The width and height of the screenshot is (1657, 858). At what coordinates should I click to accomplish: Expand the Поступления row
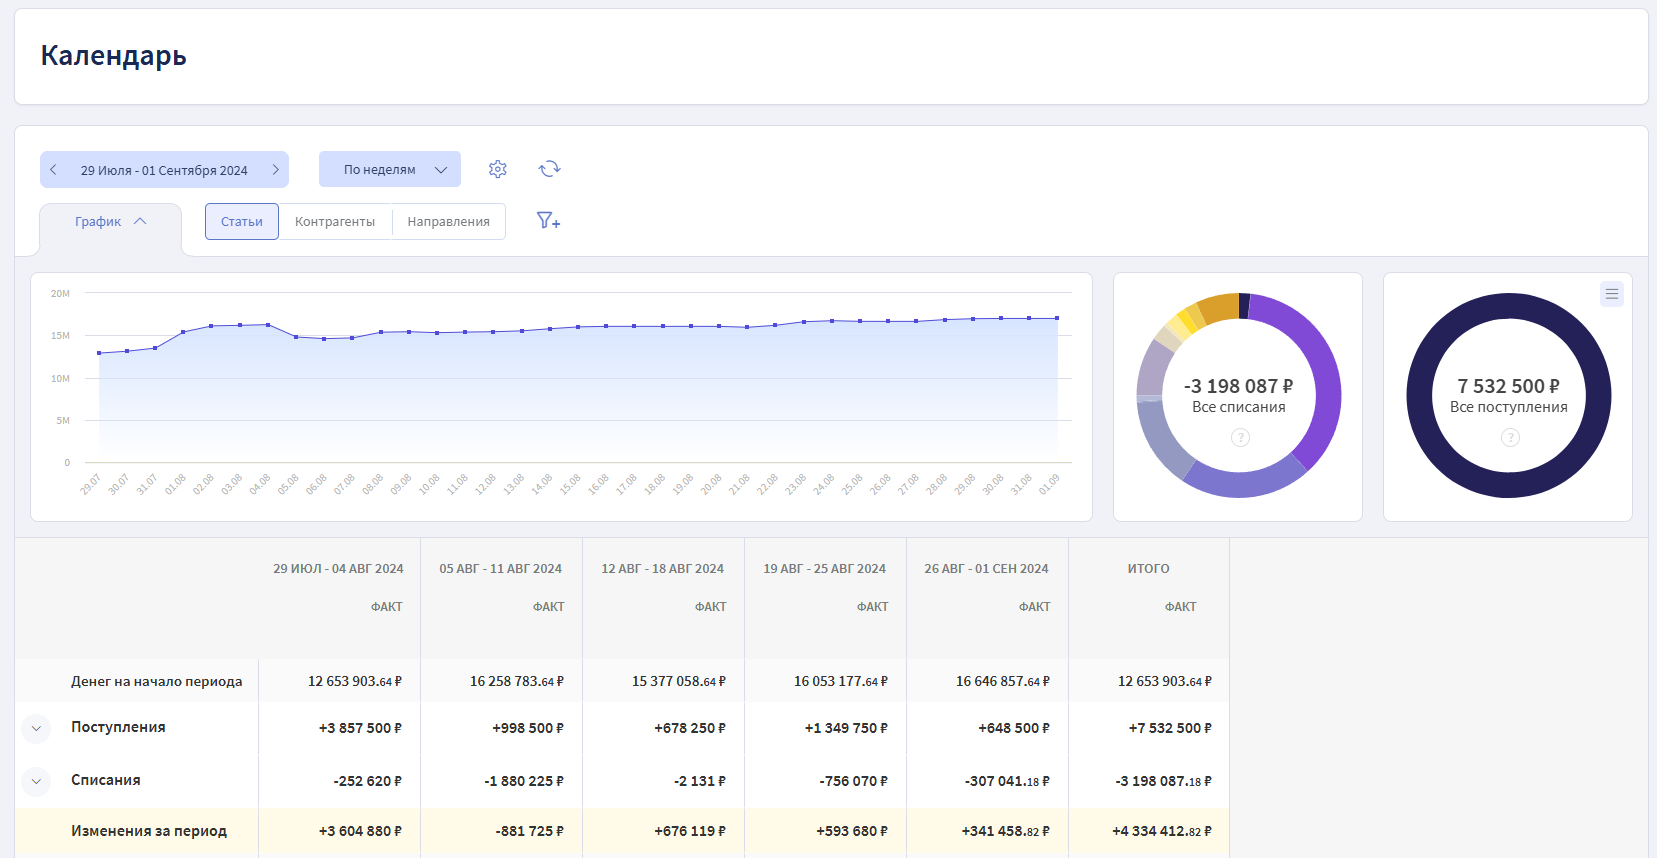[36, 728]
